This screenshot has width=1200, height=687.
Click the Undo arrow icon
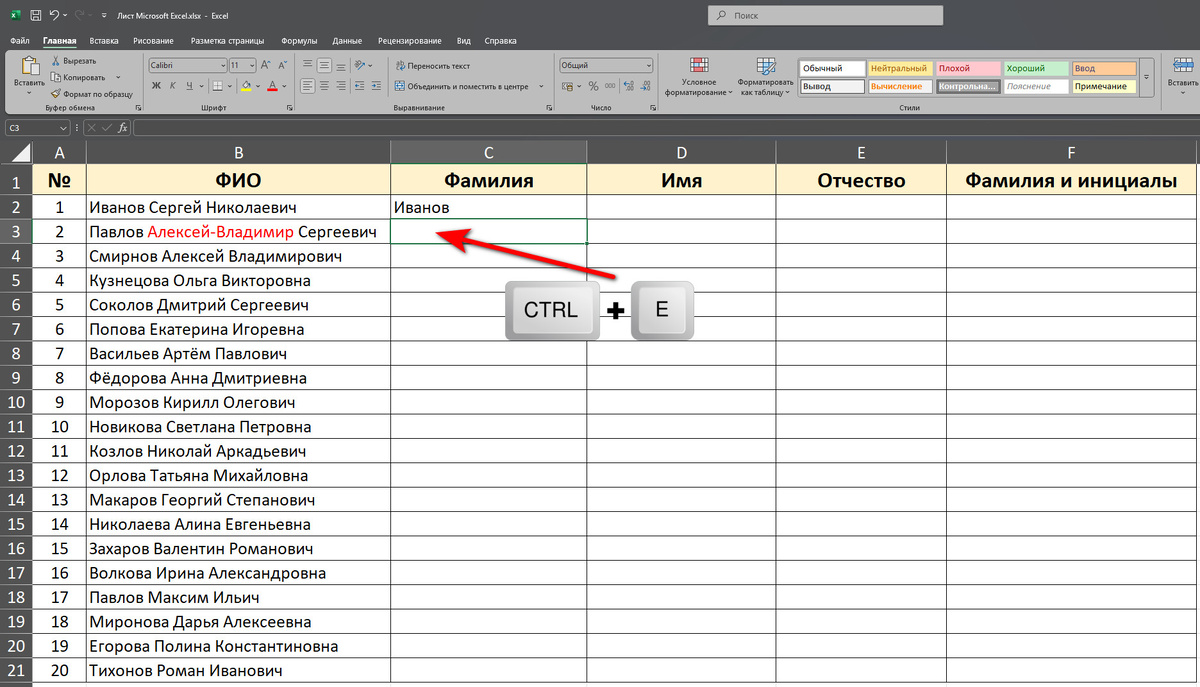(54, 15)
